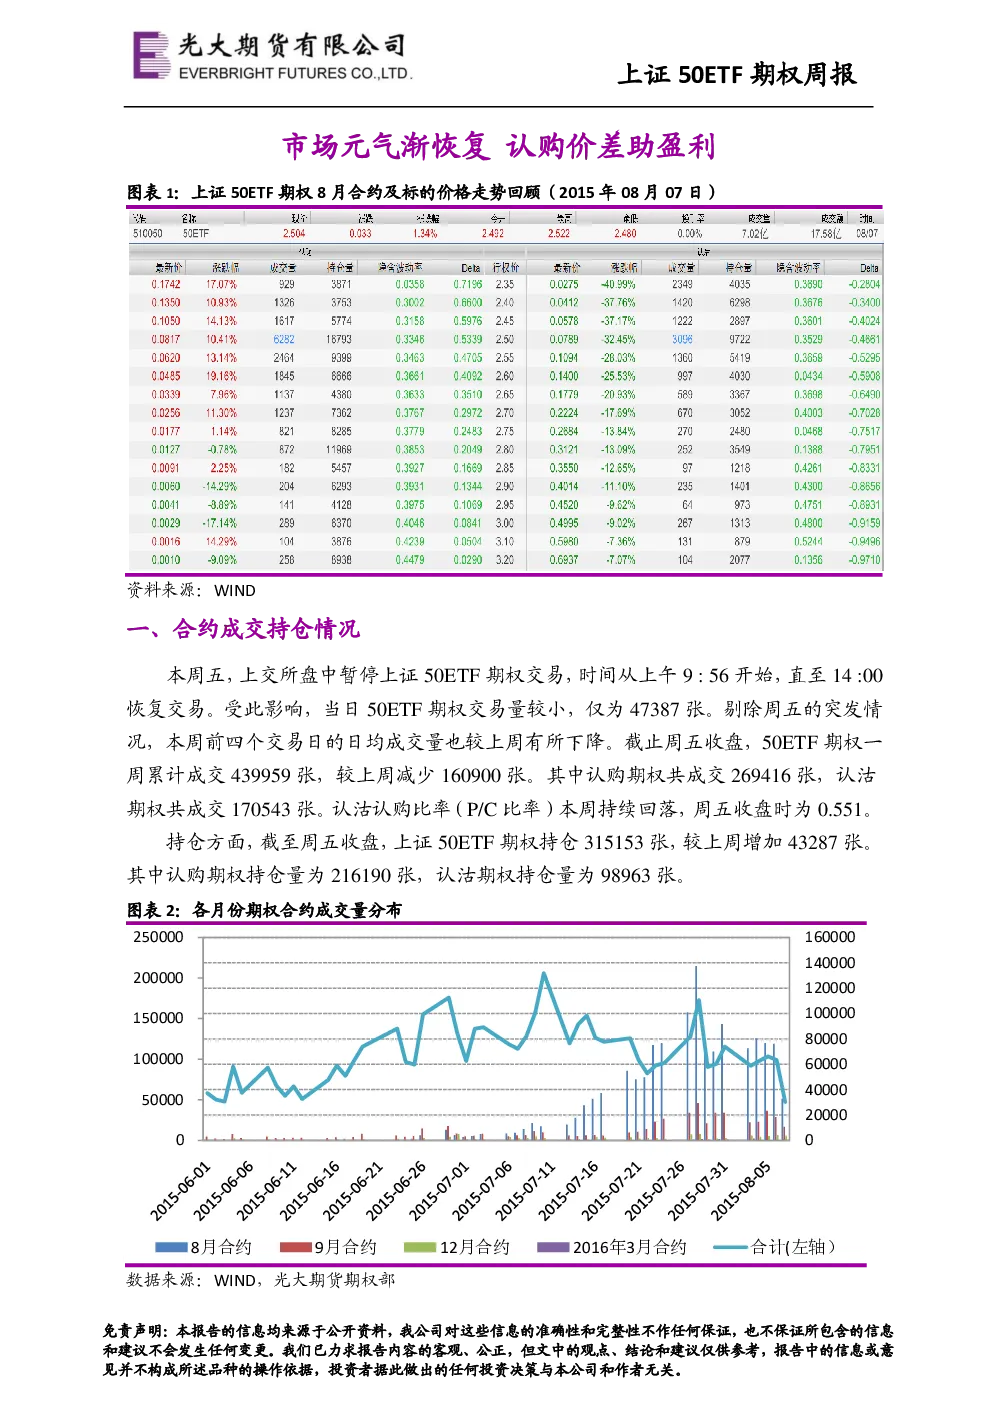992x1403 pixels.
Task: Click the 图表 2 各月份期权合约成交量分布 caption
Action: coord(264,910)
